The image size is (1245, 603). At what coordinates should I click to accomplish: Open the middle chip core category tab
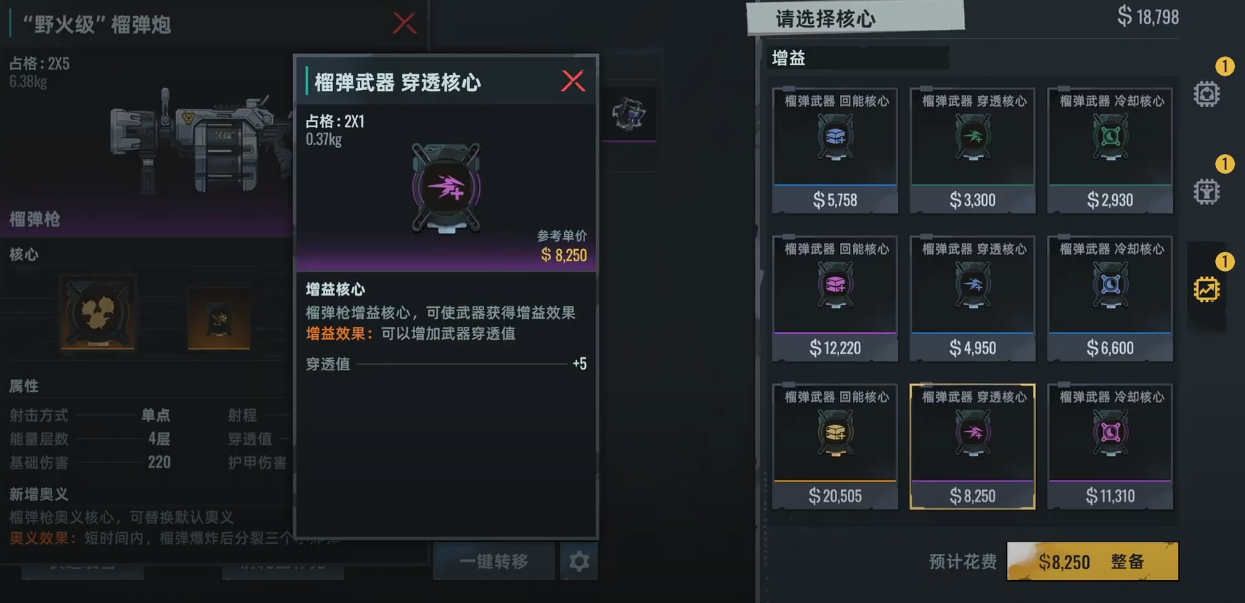(1207, 191)
